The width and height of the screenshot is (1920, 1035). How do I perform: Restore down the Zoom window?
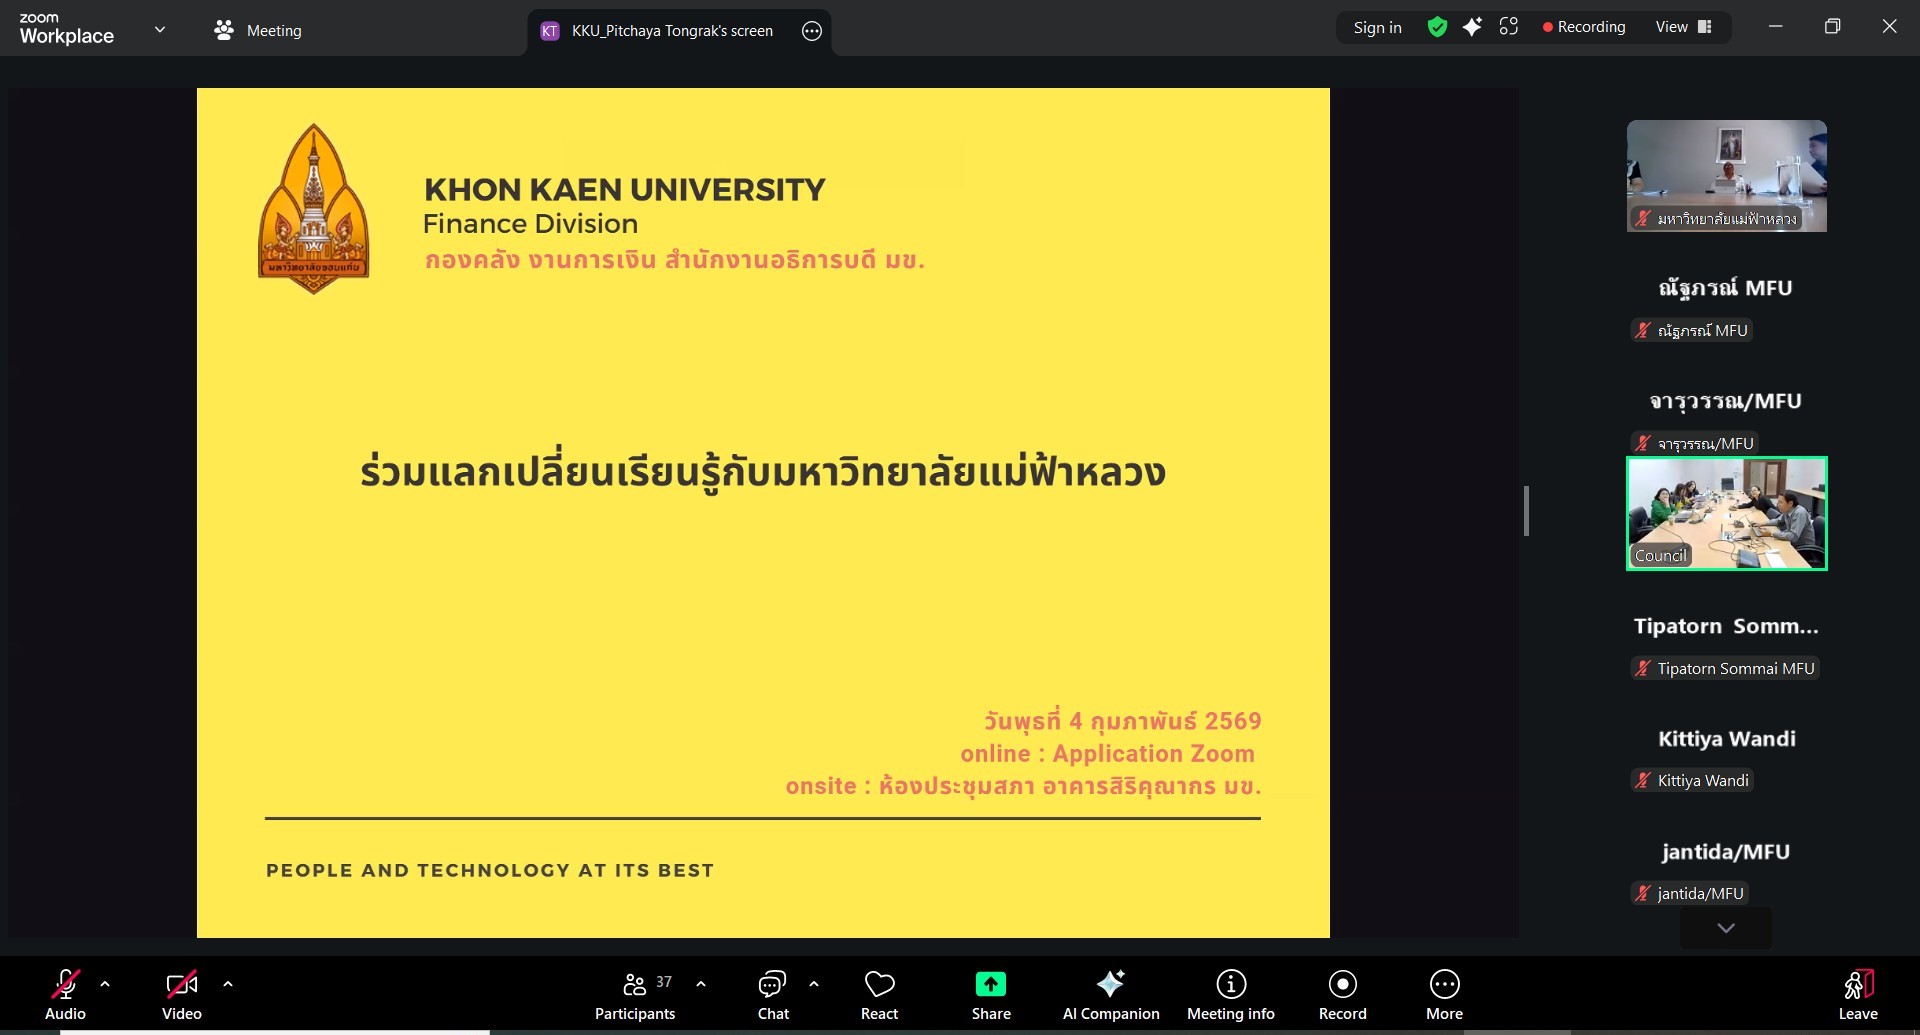pos(1832,27)
